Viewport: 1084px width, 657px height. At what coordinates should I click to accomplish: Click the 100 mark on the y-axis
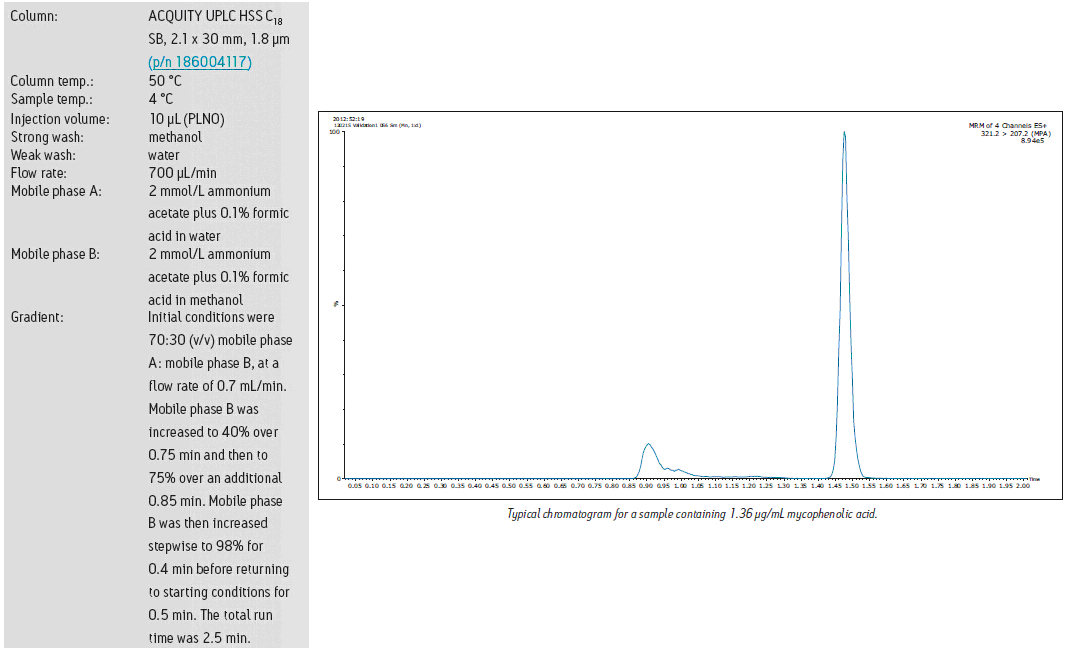[335, 132]
